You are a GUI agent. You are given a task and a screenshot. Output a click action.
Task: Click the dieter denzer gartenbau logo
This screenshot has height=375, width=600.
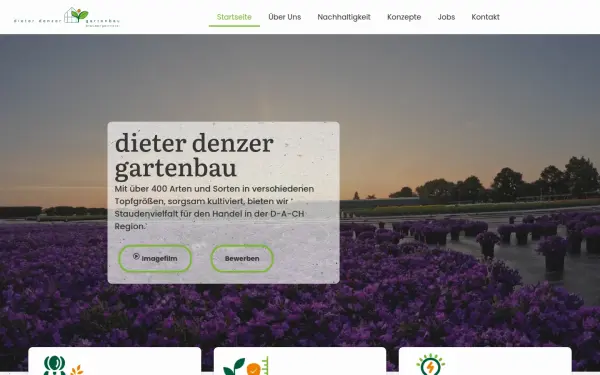pos(67,17)
